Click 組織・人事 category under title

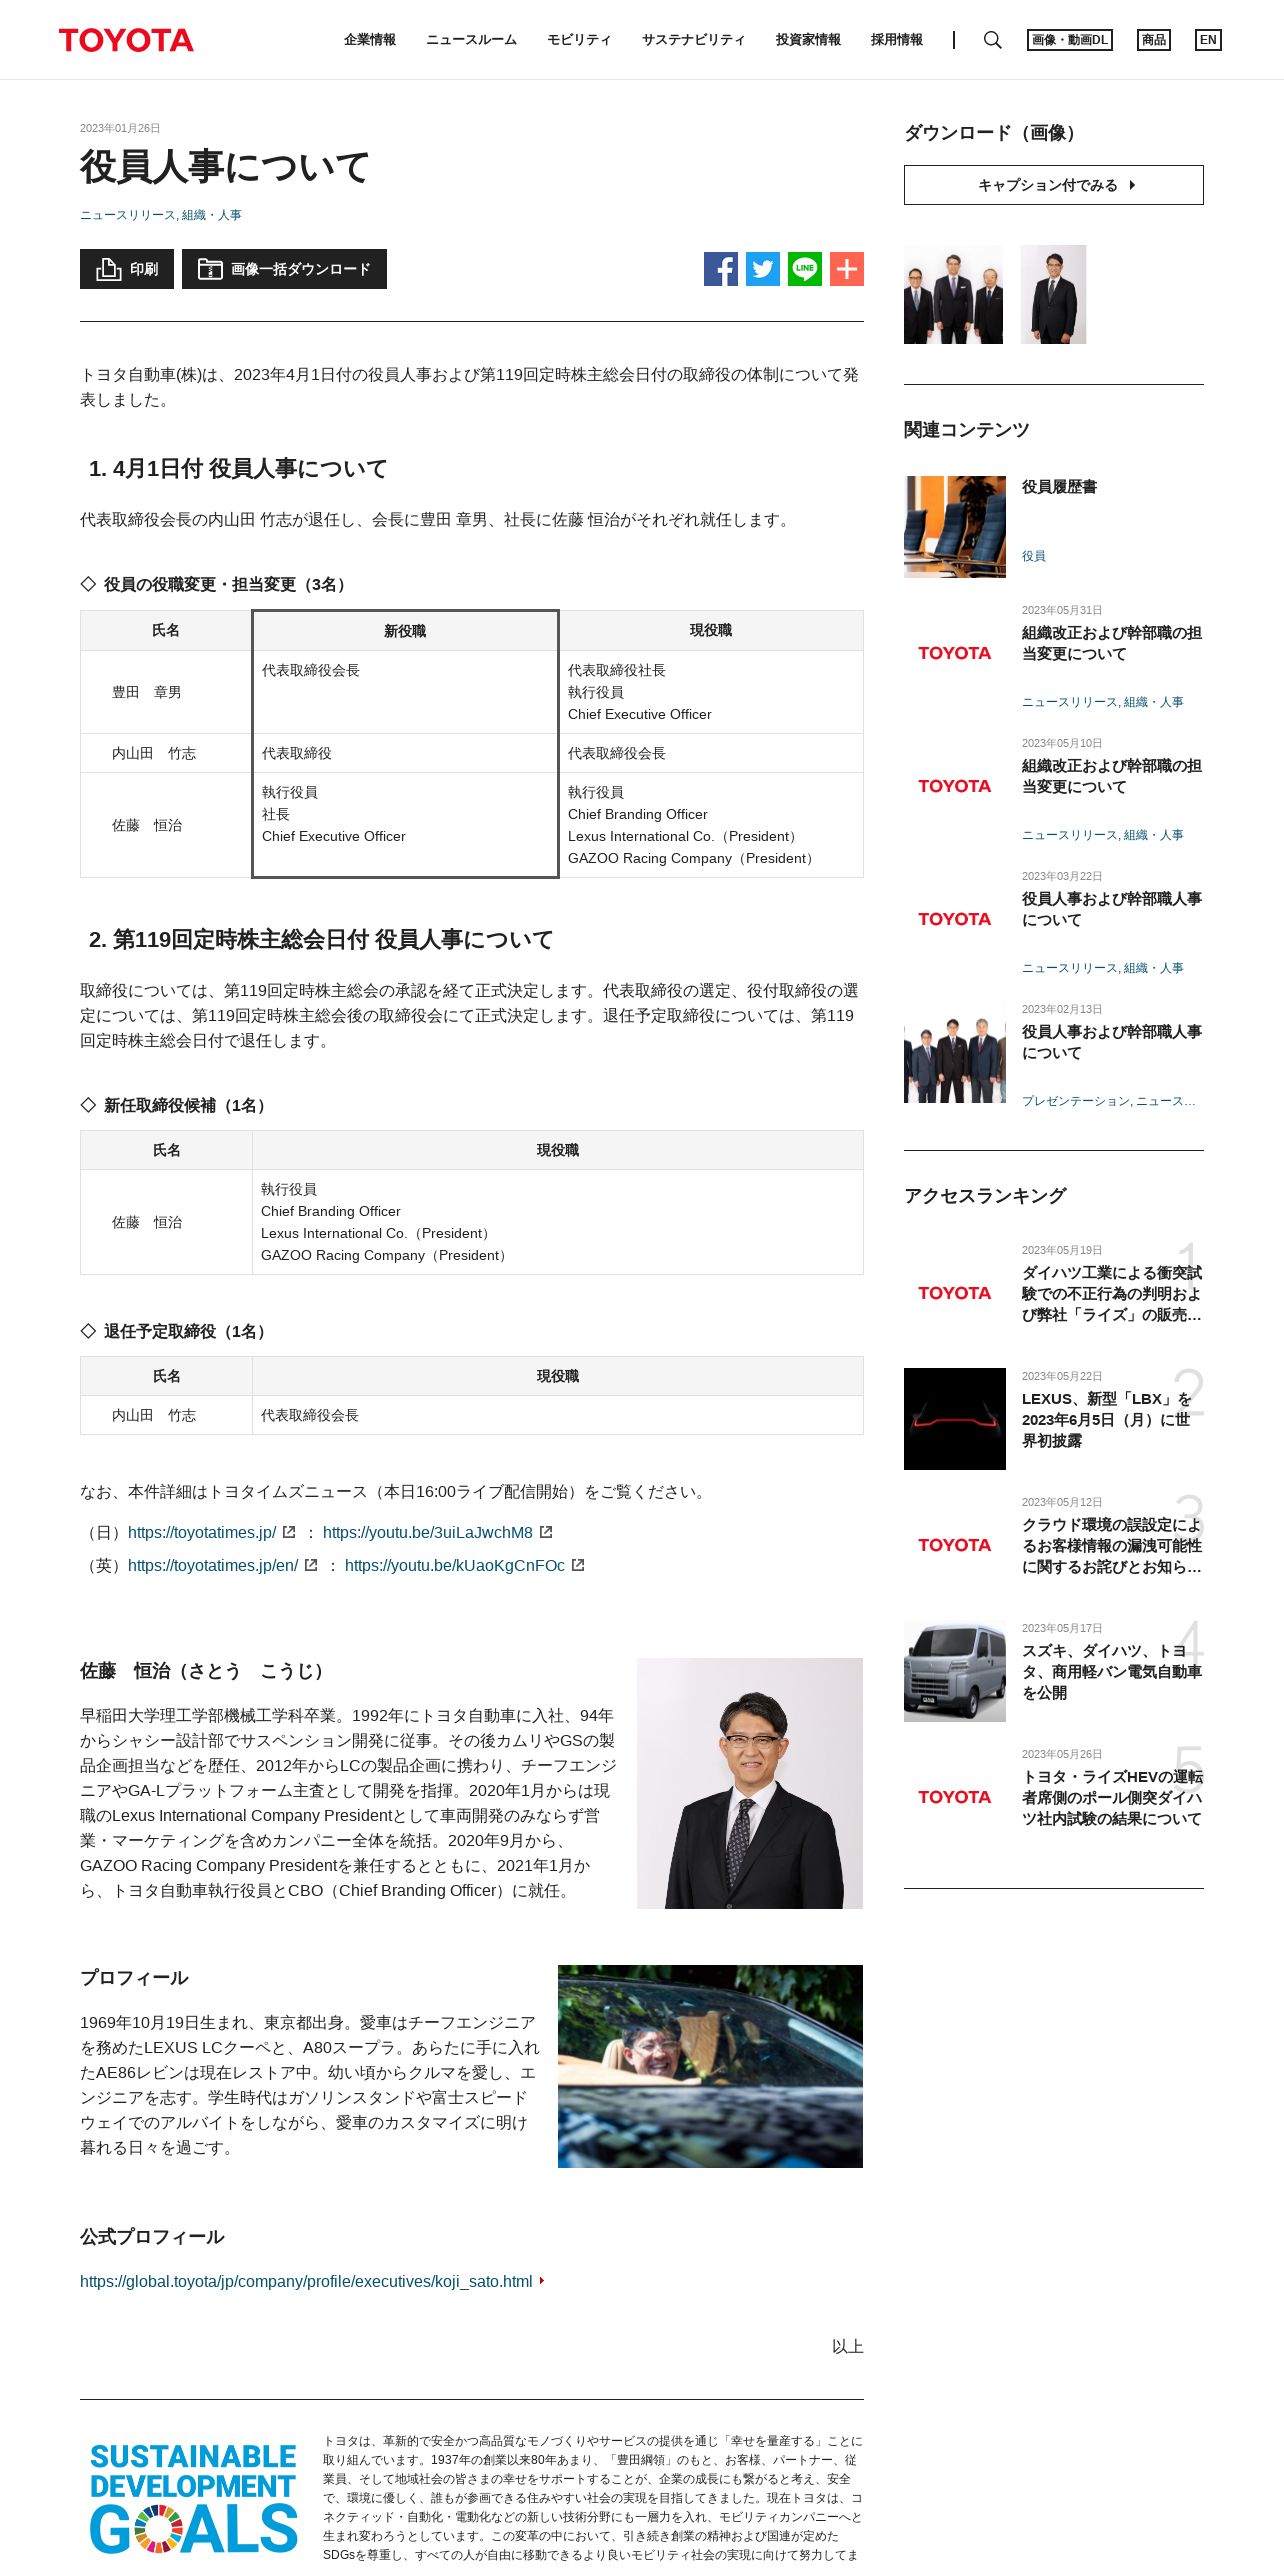click(212, 215)
